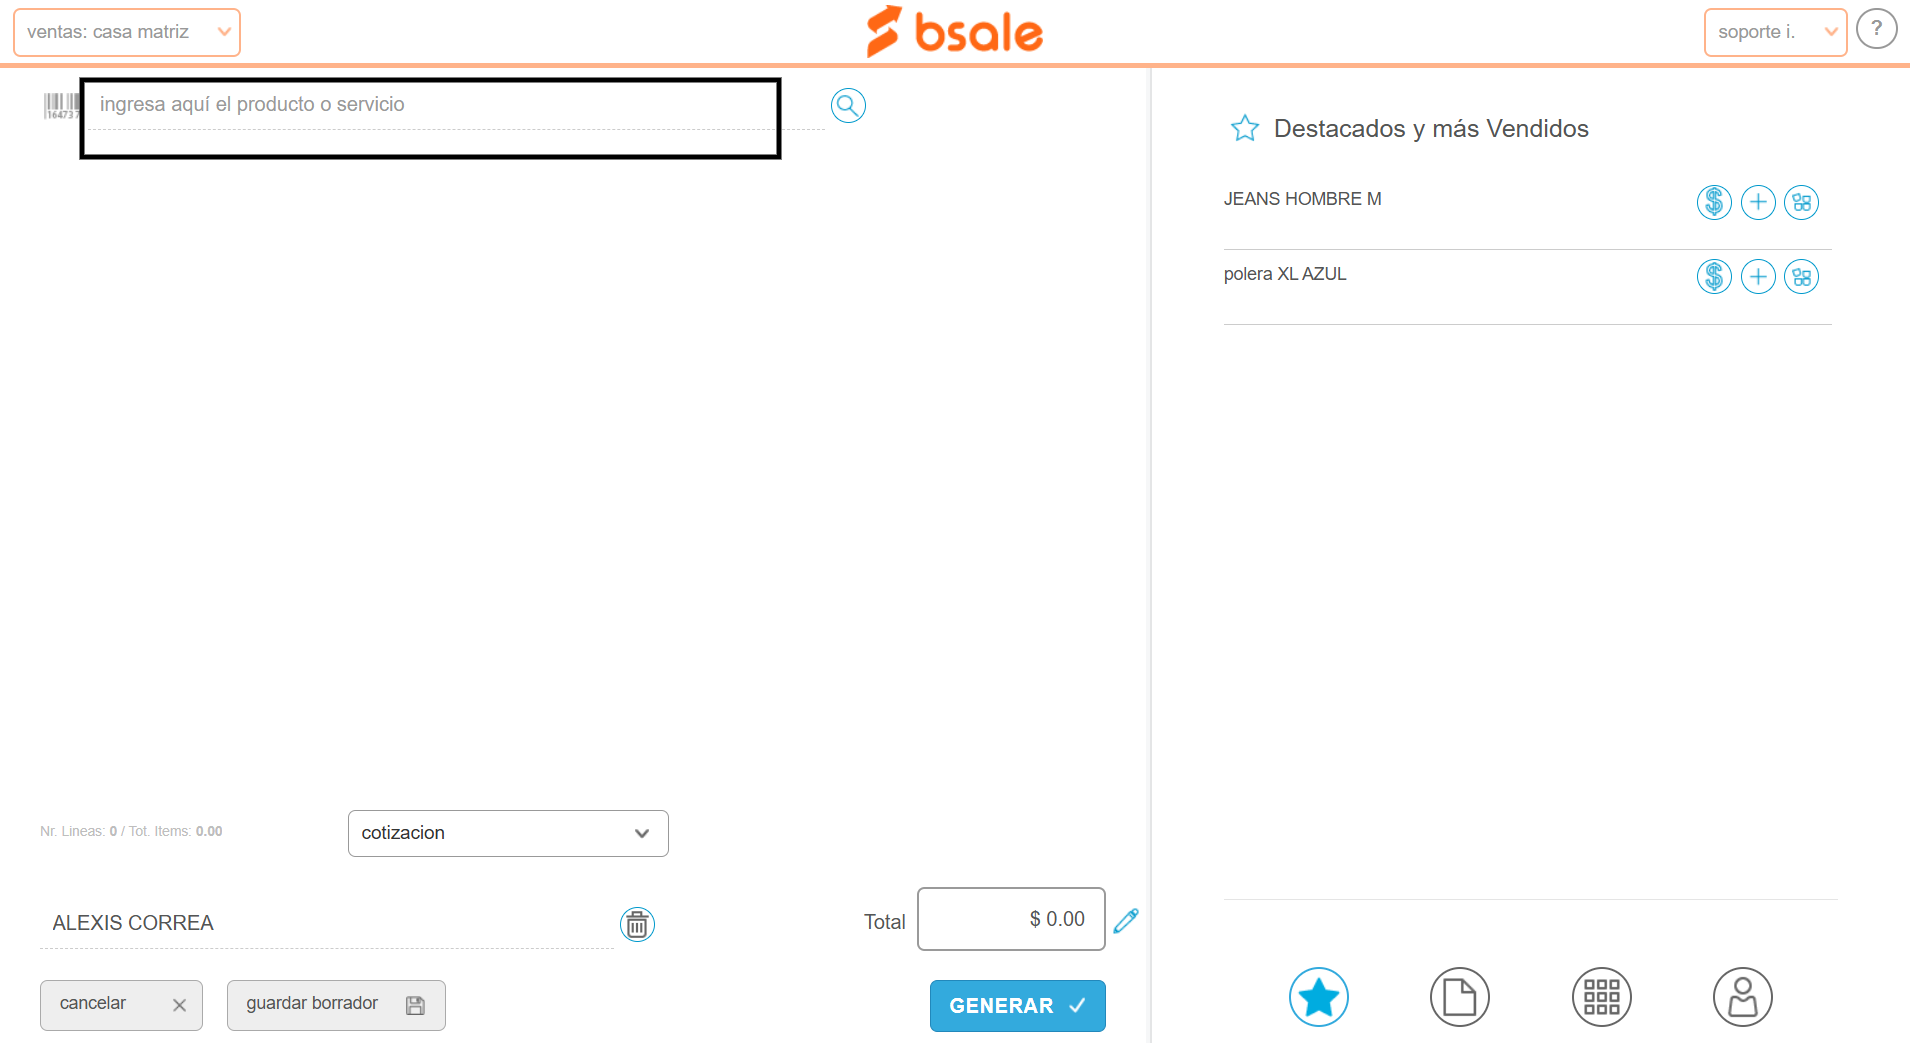Viewport: 1910px width, 1043px height.
Task: Add JEANS HOMBRE M with plus icon
Action: coord(1758,202)
